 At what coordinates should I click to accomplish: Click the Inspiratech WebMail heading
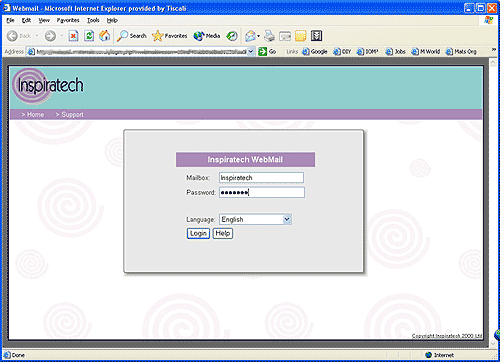[x=245, y=160]
